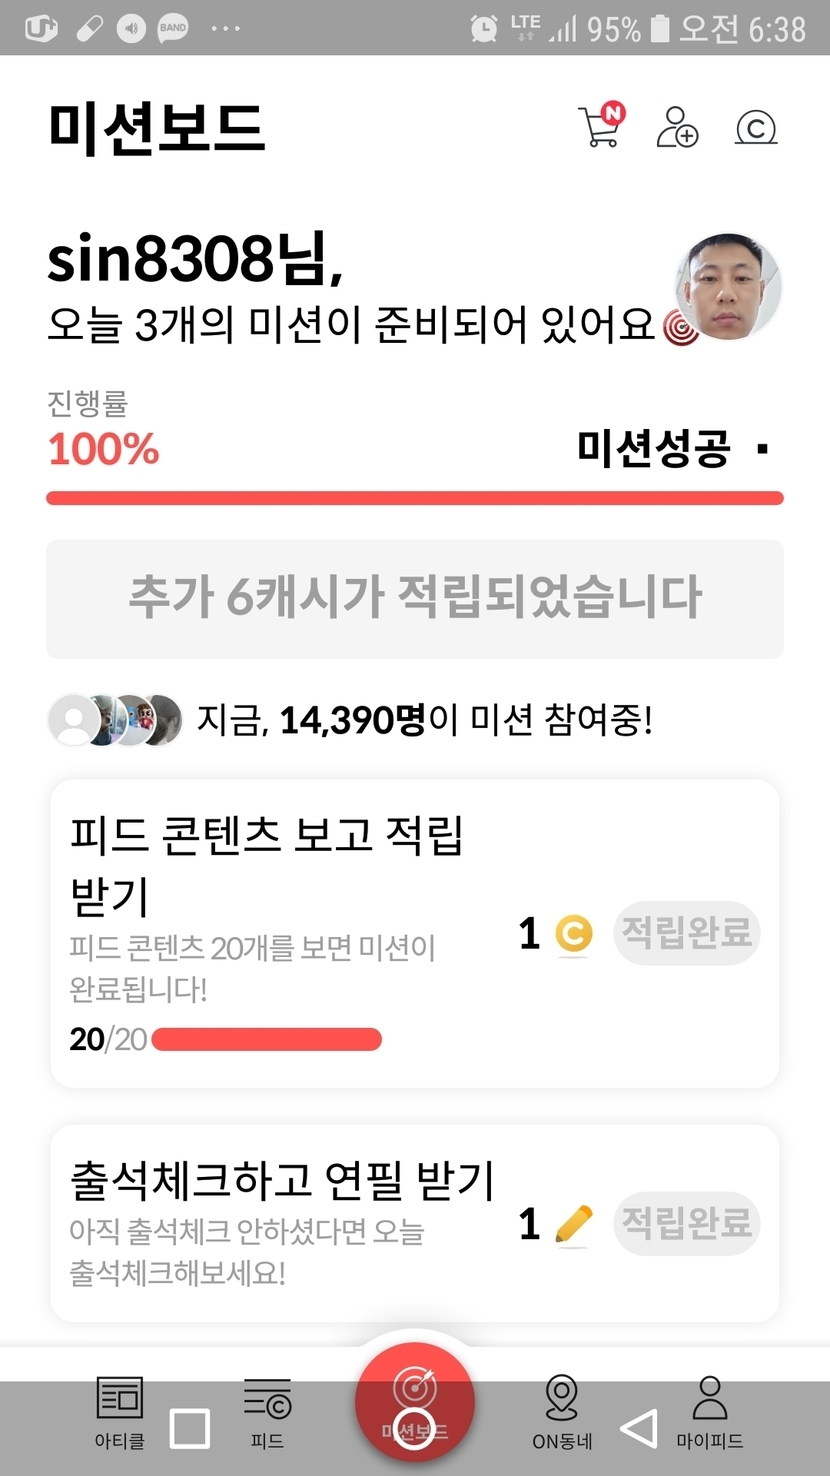
Task: Tap the add friend icon
Action: point(677,128)
